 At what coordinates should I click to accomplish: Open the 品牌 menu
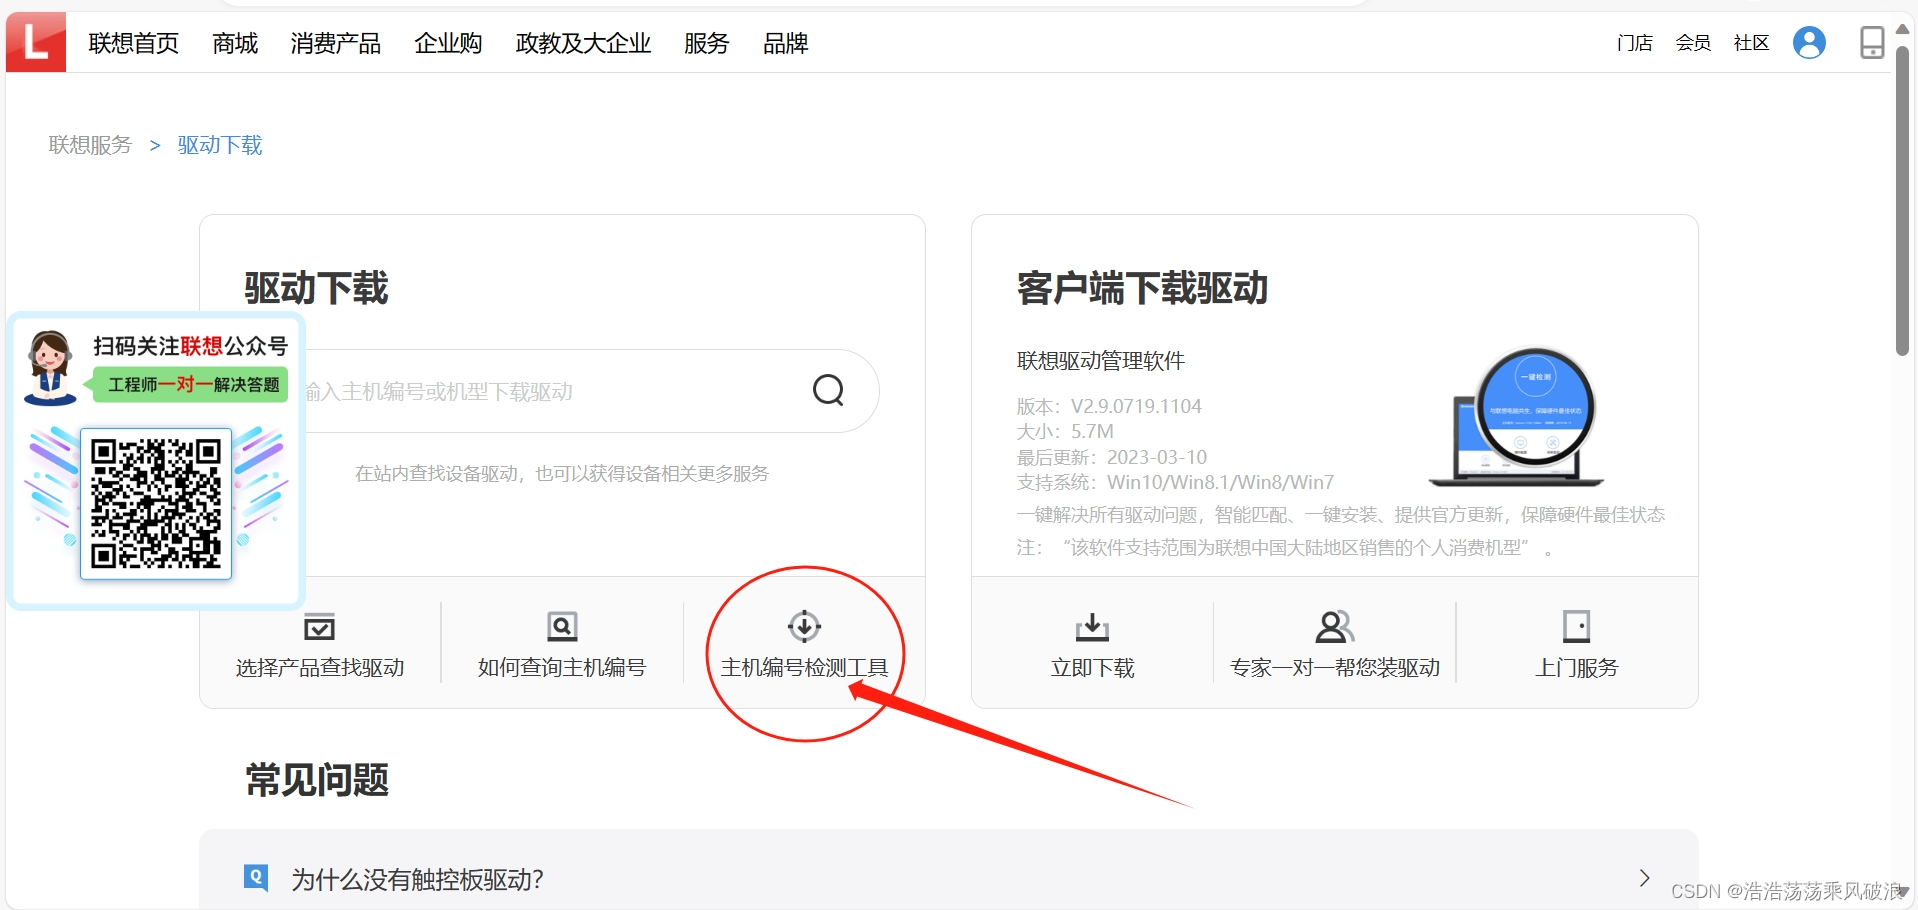tap(784, 43)
